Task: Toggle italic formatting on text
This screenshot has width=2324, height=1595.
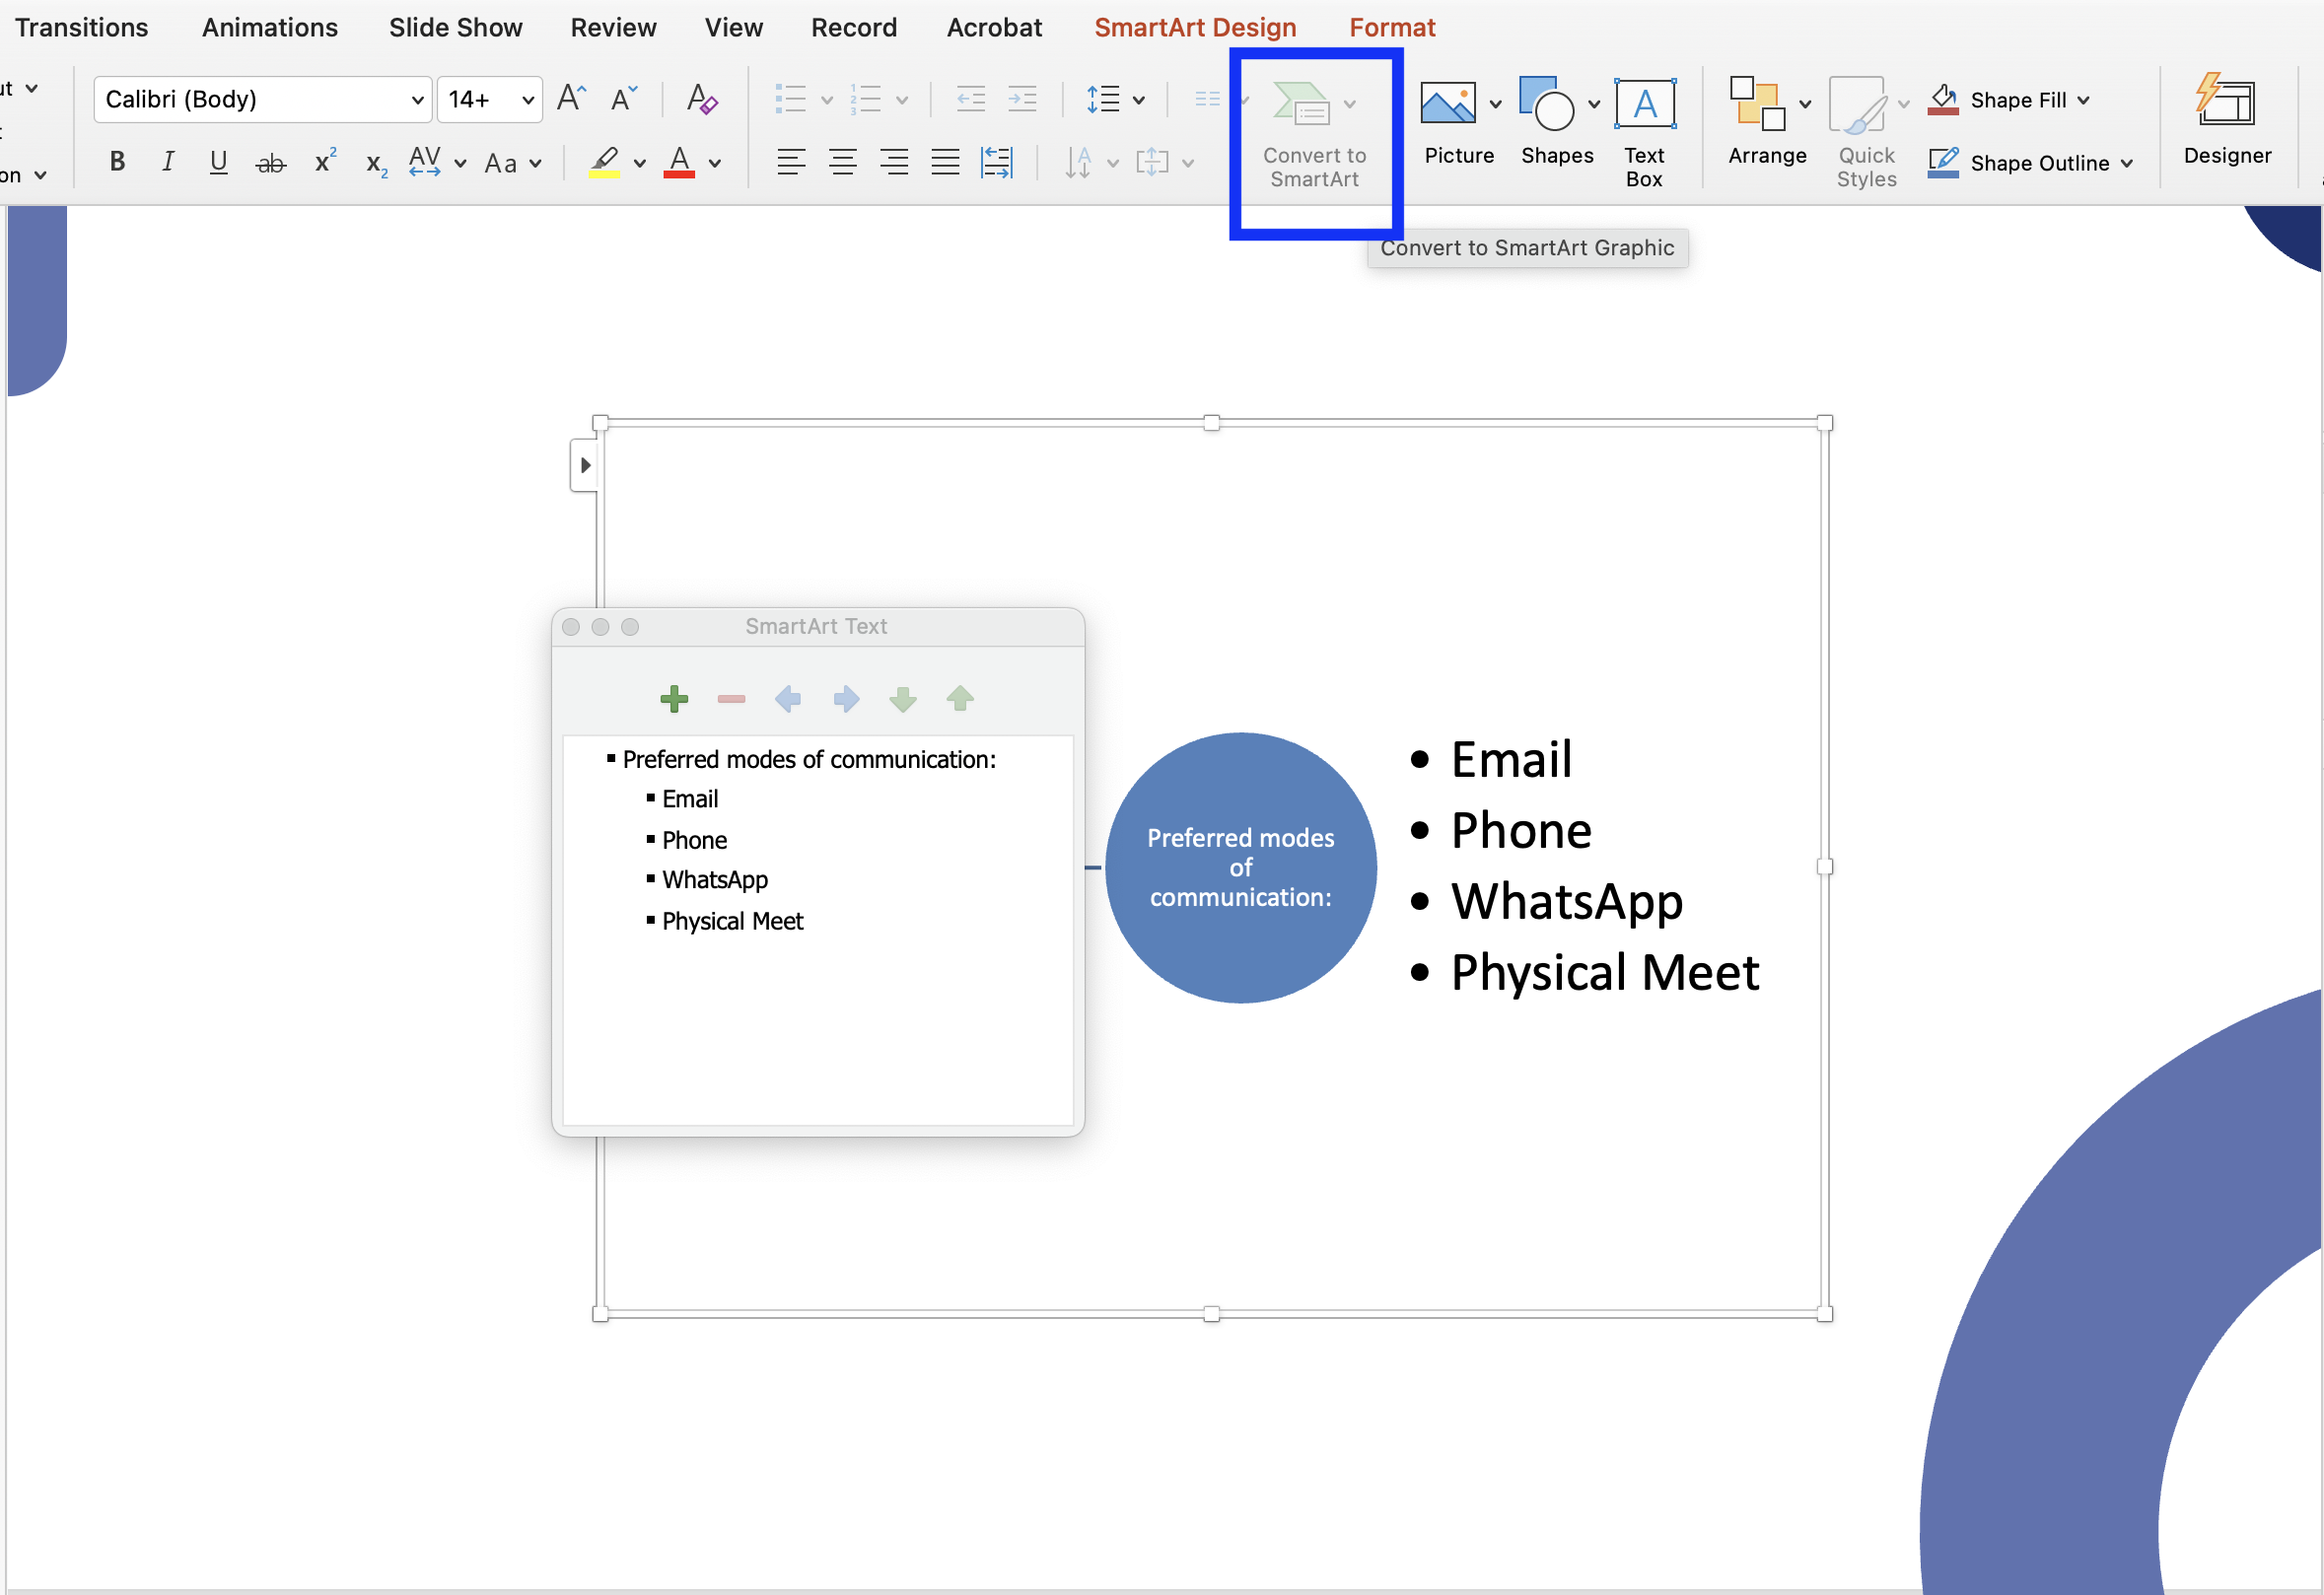Action: (165, 163)
